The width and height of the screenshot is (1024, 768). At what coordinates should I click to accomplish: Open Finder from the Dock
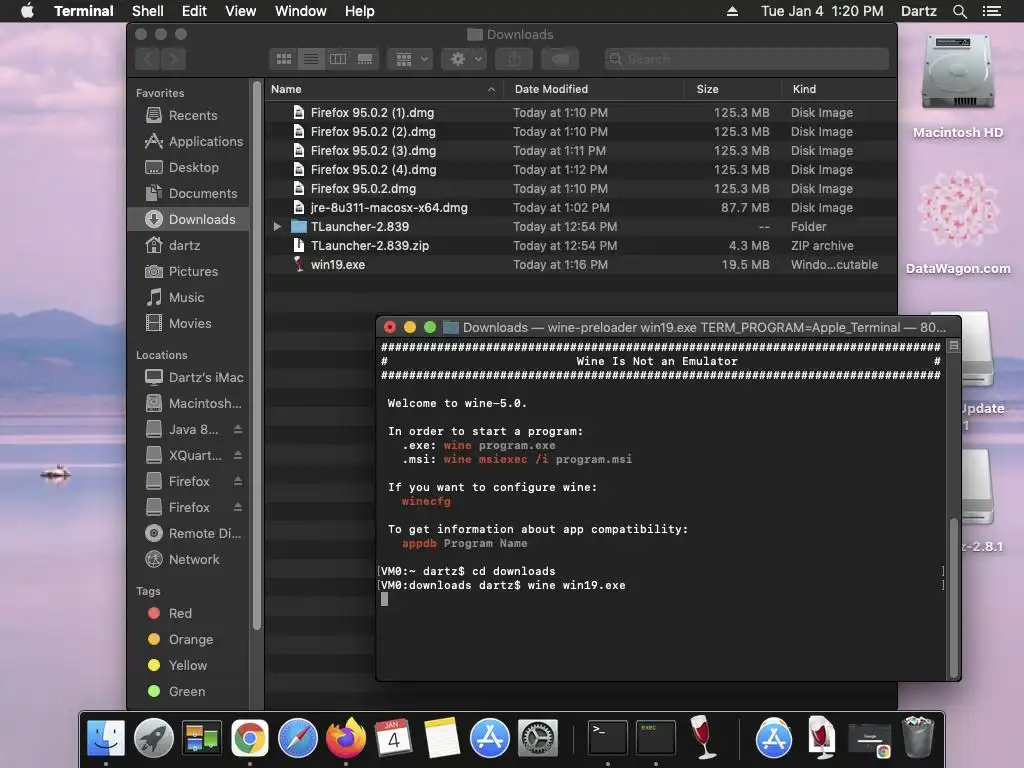[106, 738]
